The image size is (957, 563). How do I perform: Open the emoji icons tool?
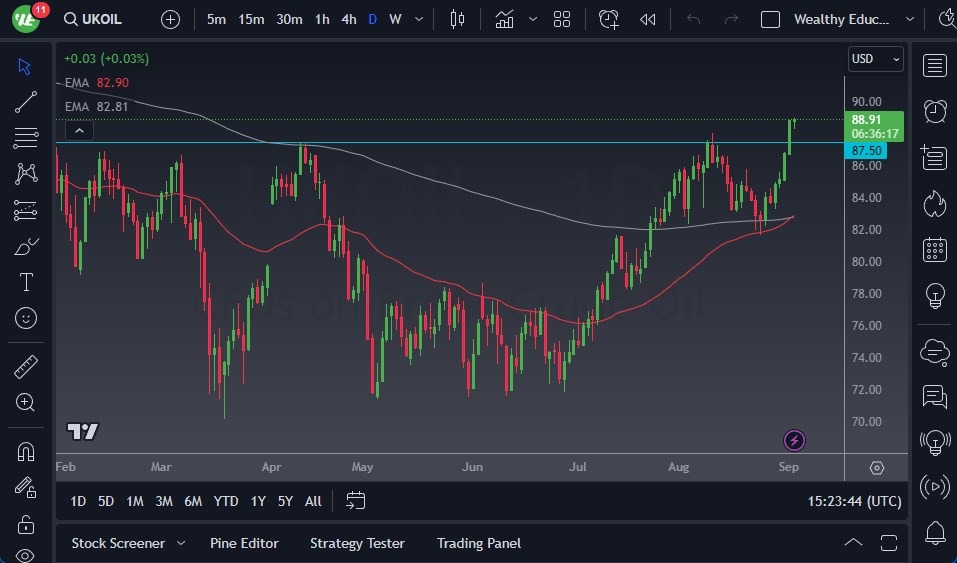26,318
